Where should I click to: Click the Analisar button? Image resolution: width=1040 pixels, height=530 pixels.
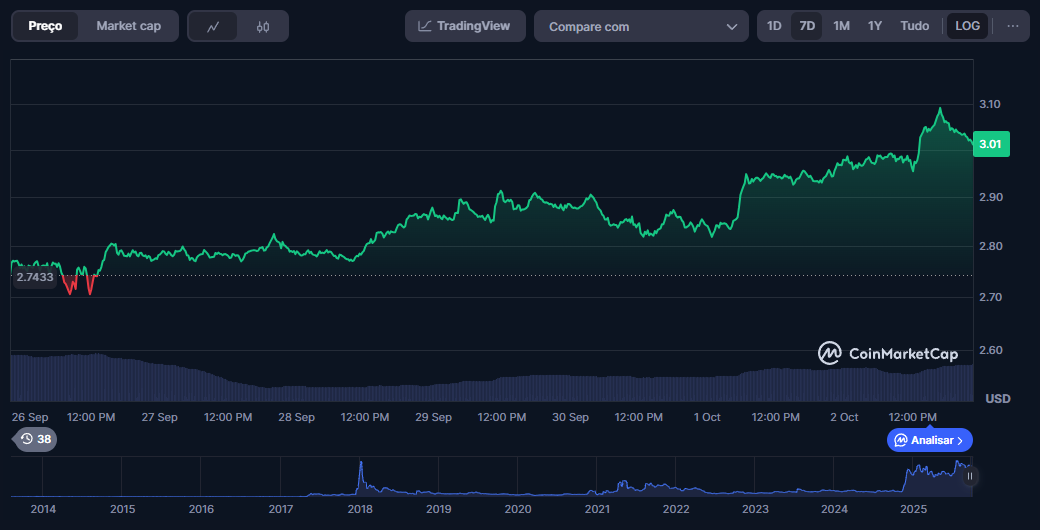(x=929, y=440)
